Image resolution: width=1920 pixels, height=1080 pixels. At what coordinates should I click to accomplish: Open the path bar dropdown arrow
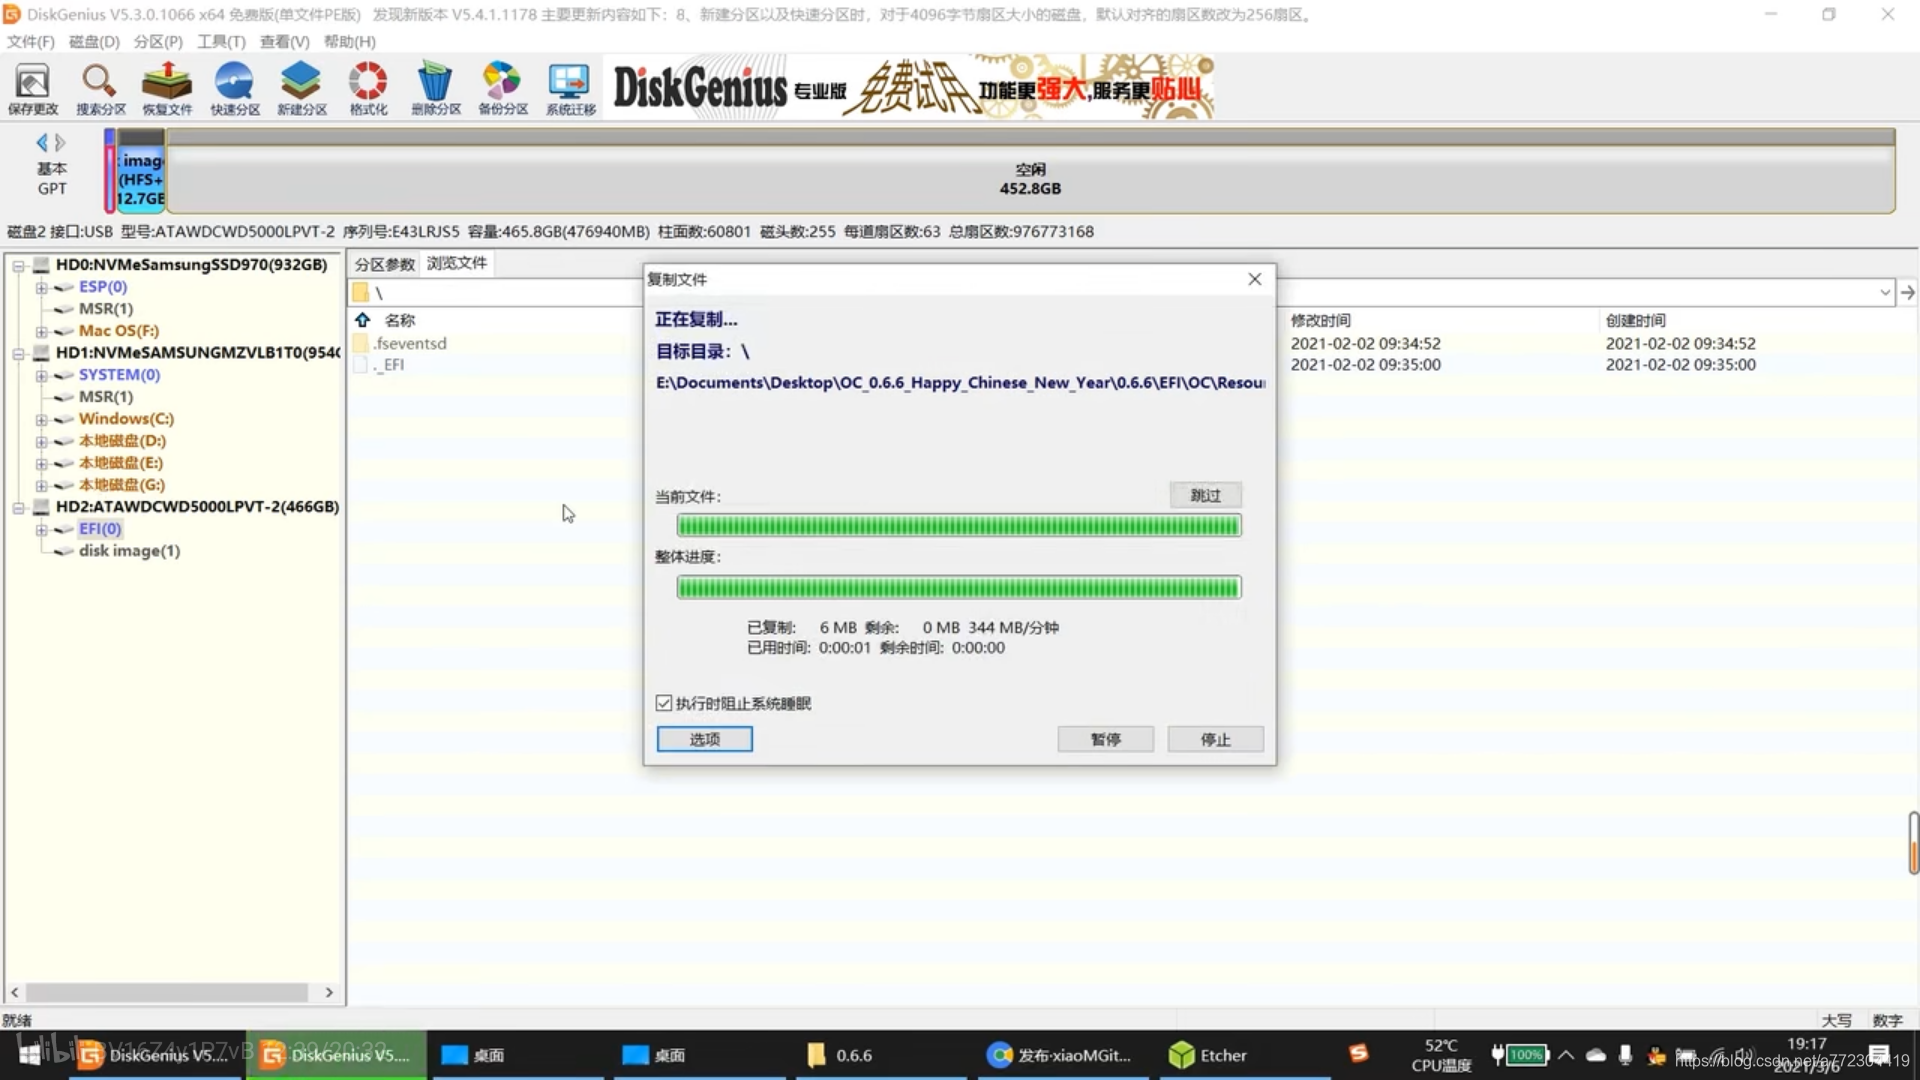coord(1885,292)
